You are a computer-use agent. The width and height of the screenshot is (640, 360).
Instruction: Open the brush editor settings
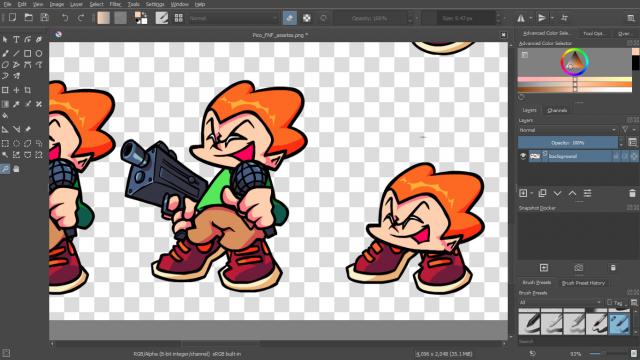pyautogui.click(x=162, y=18)
